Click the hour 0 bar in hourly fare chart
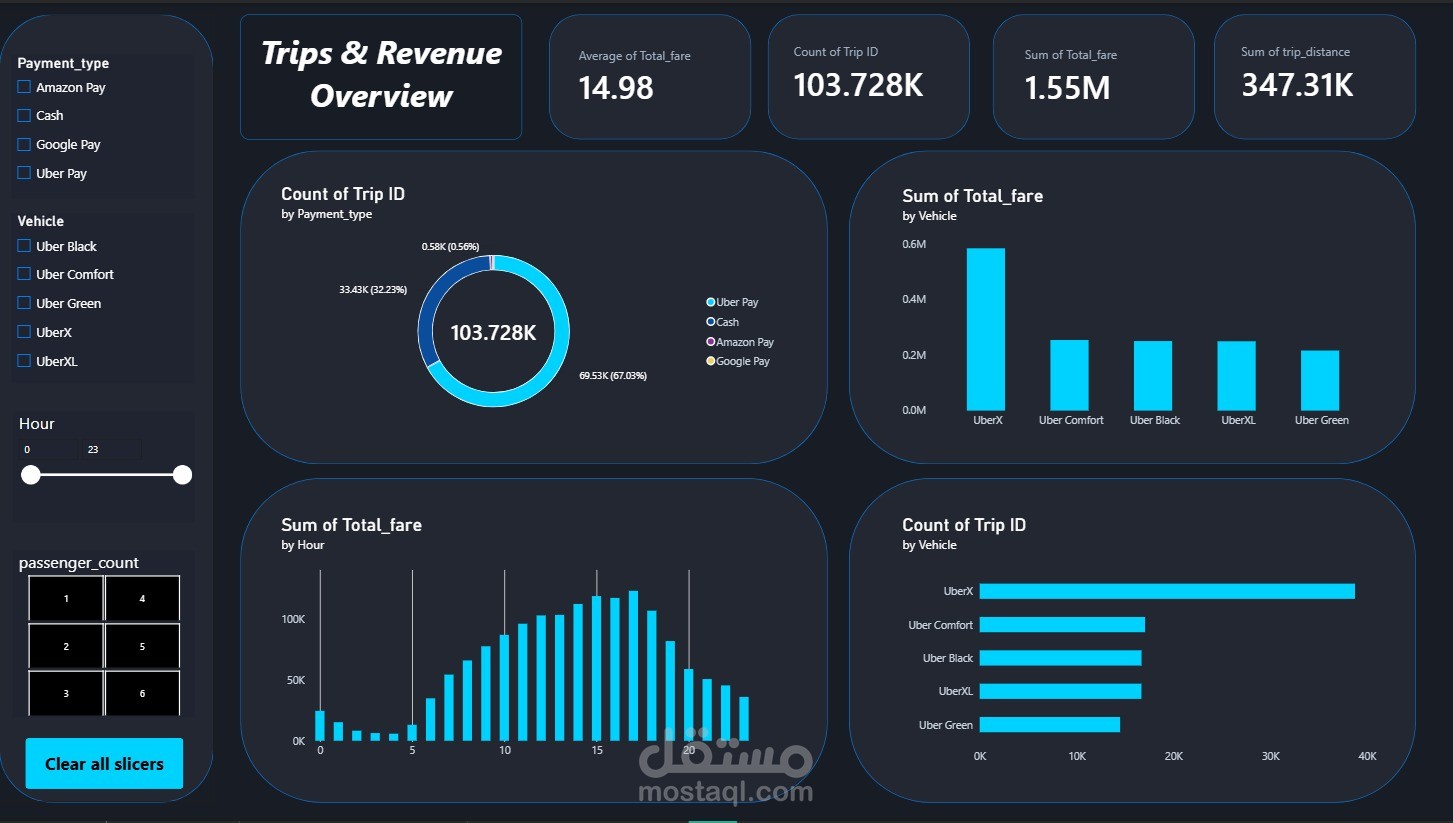The width and height of the screenshot is (1453, 823). tap(320, 726)
